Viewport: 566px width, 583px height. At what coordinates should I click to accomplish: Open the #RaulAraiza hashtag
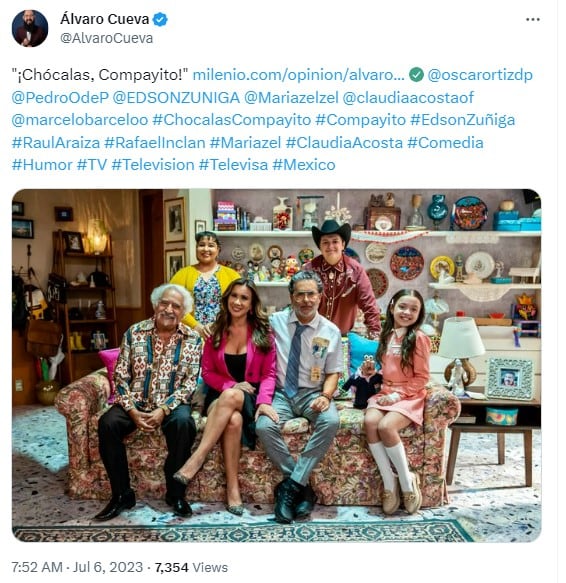tap(56, 143)
